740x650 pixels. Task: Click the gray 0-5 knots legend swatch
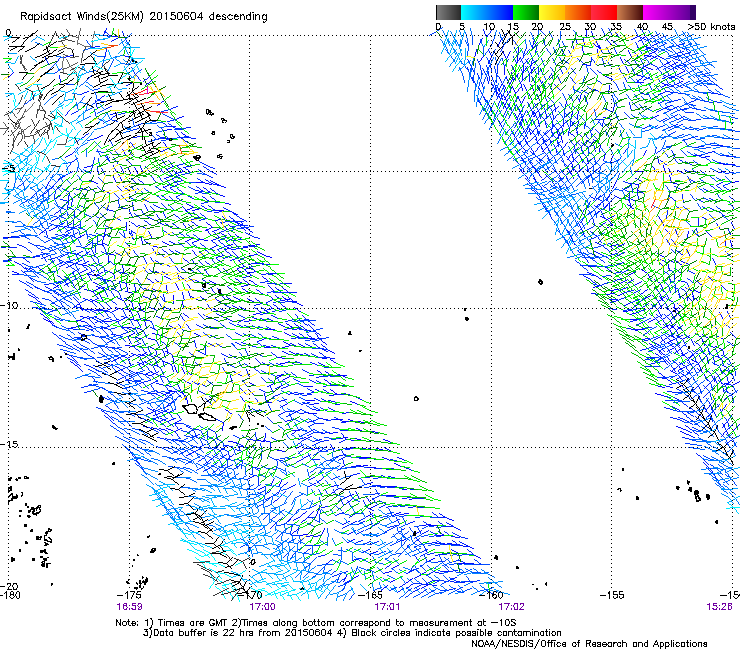click(448, 12)
